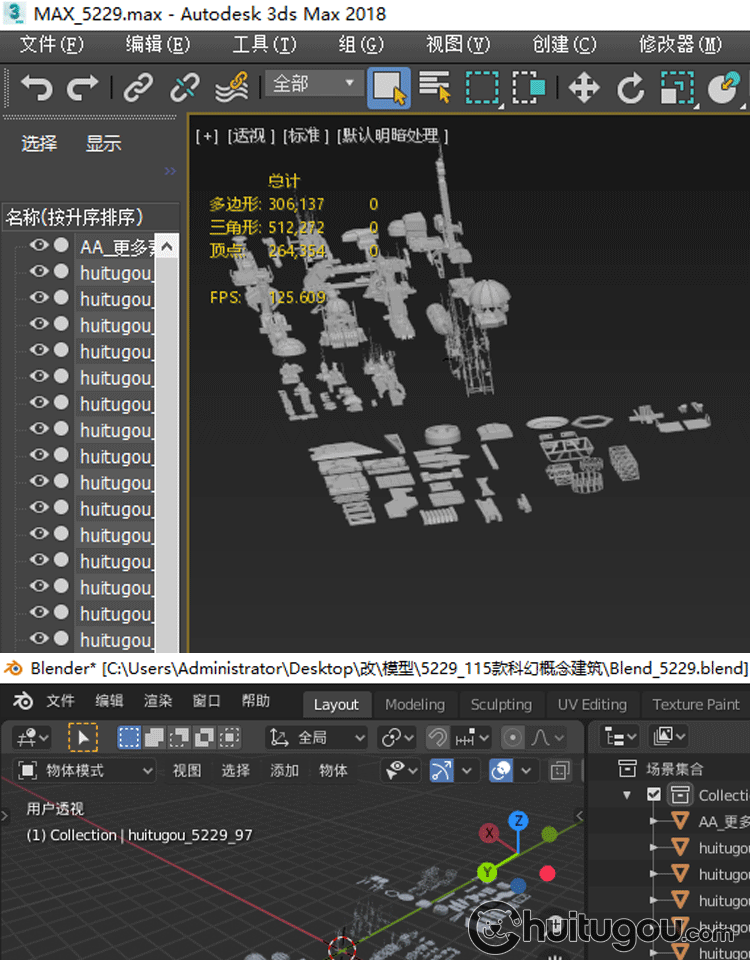This screenshot has height=960, width=750.
Task: Open the 物体模式 mode dropdown
Action: pyautogui.click(x=84, y=770)
